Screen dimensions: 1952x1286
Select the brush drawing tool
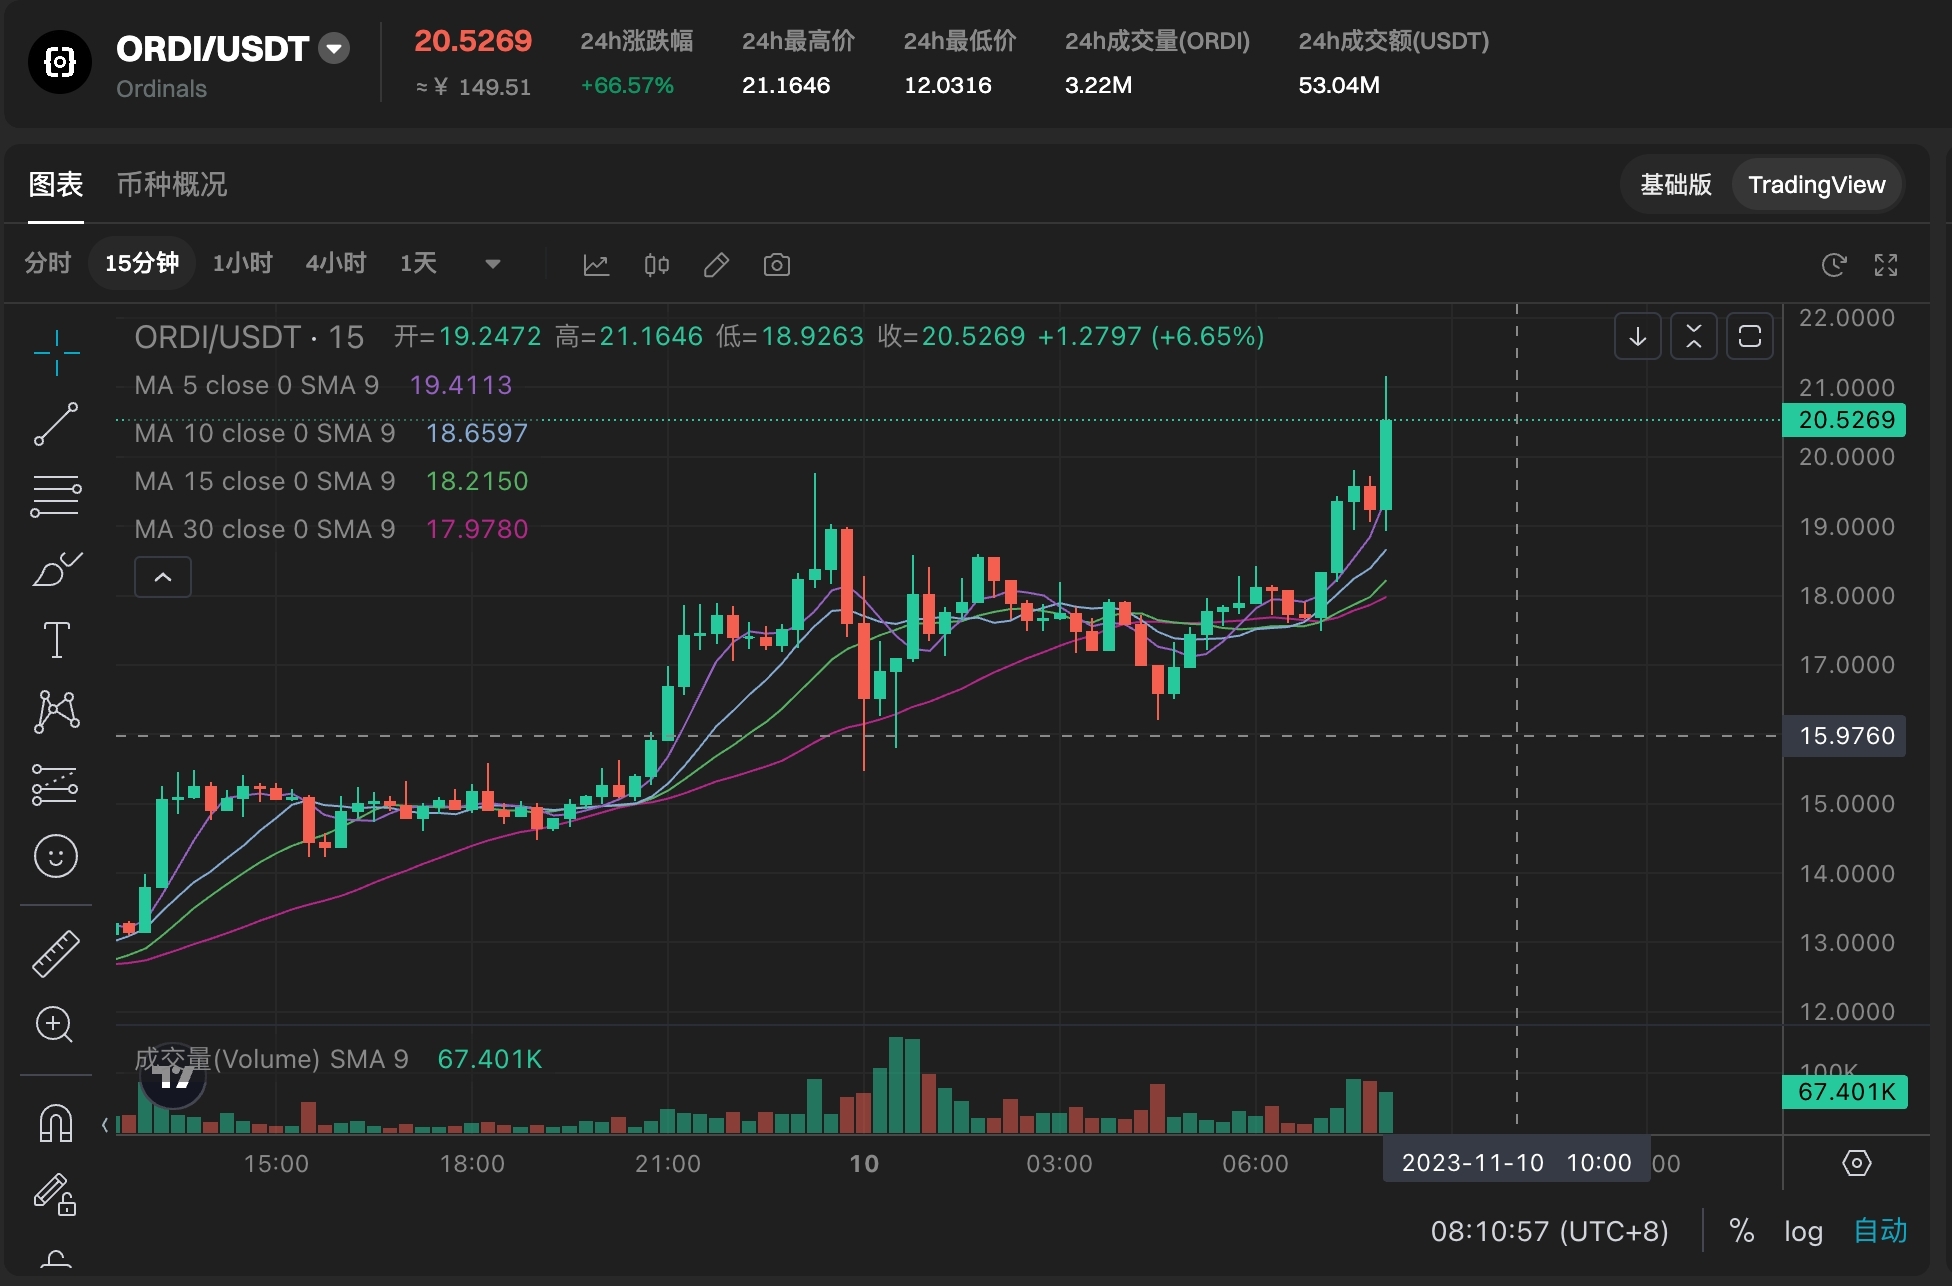pyautogui.click(x=56, y=569)
